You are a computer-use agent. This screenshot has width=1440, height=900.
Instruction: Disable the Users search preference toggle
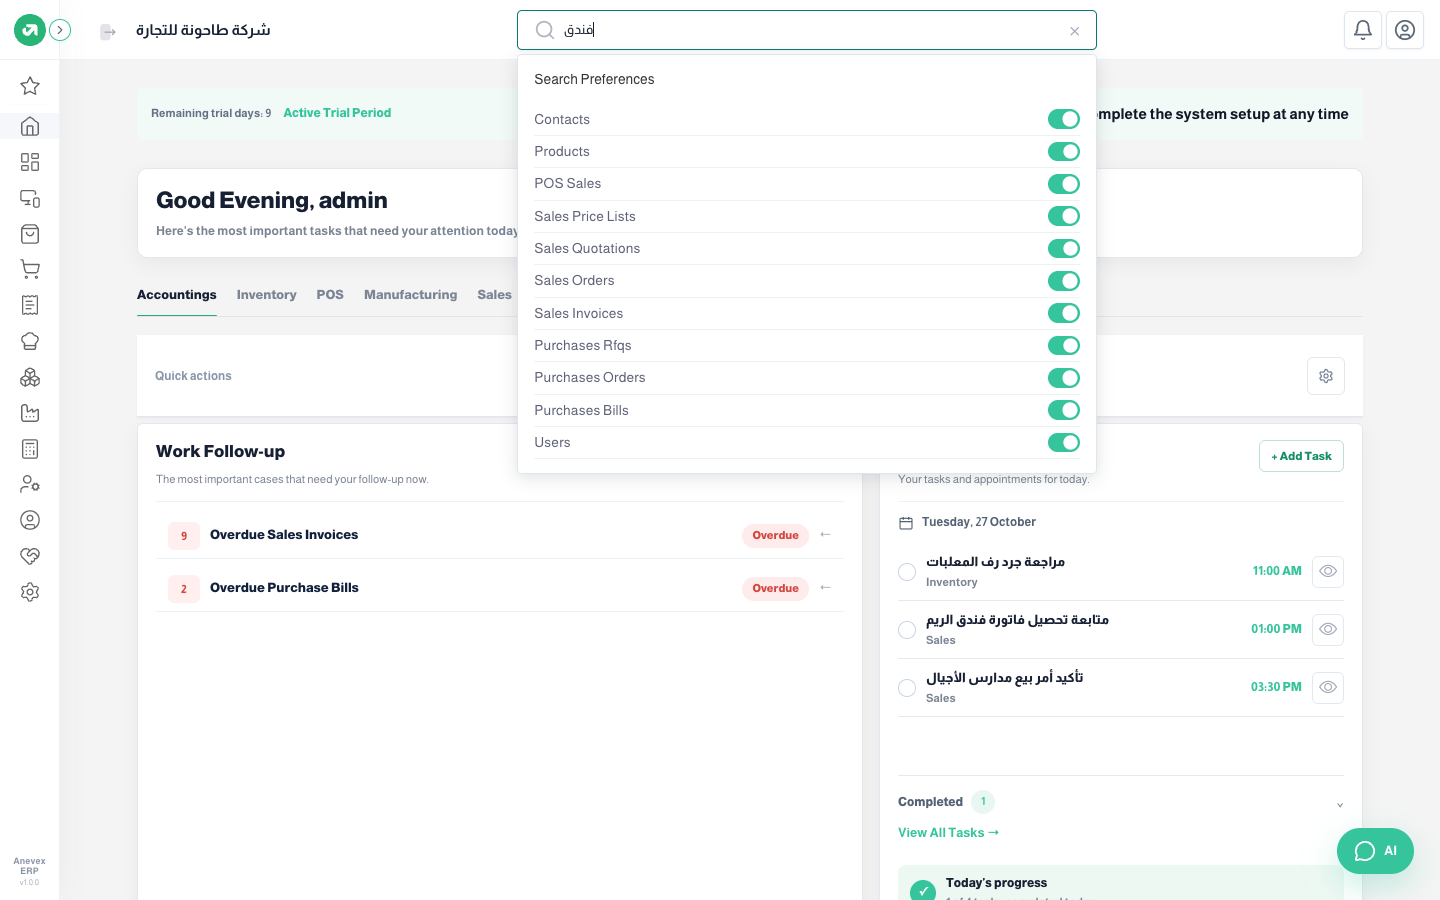(x=1064, y=443)
